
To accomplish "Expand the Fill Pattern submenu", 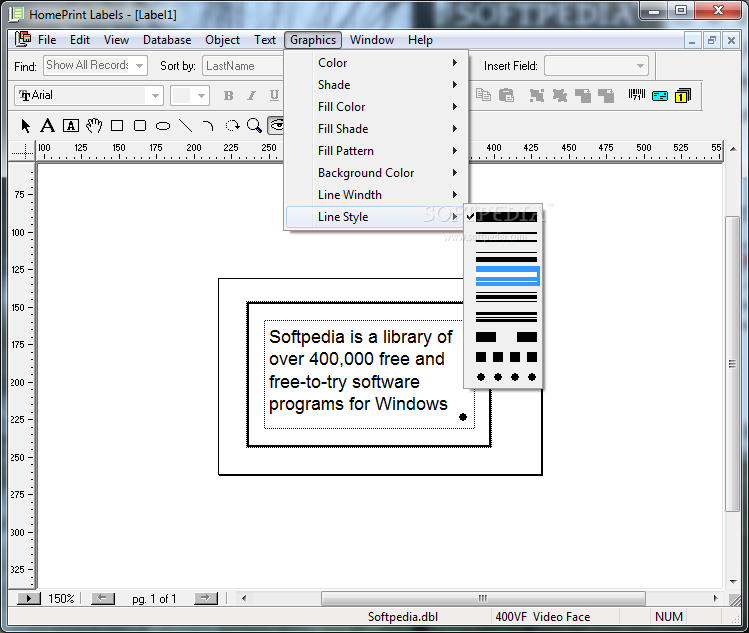I will [x=376, y=150].
